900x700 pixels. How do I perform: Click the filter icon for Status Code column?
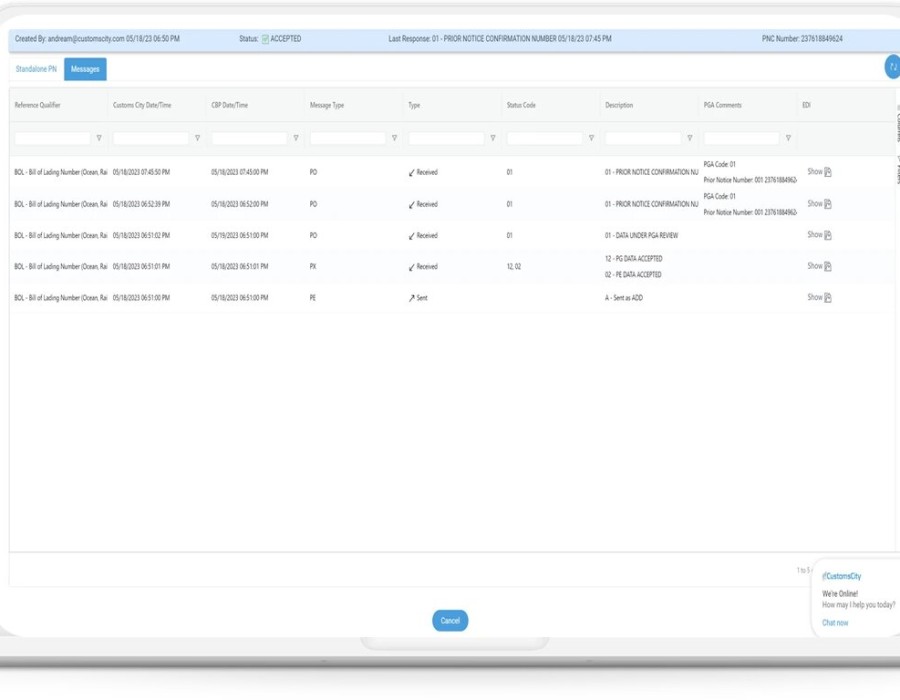coord(591,138)
